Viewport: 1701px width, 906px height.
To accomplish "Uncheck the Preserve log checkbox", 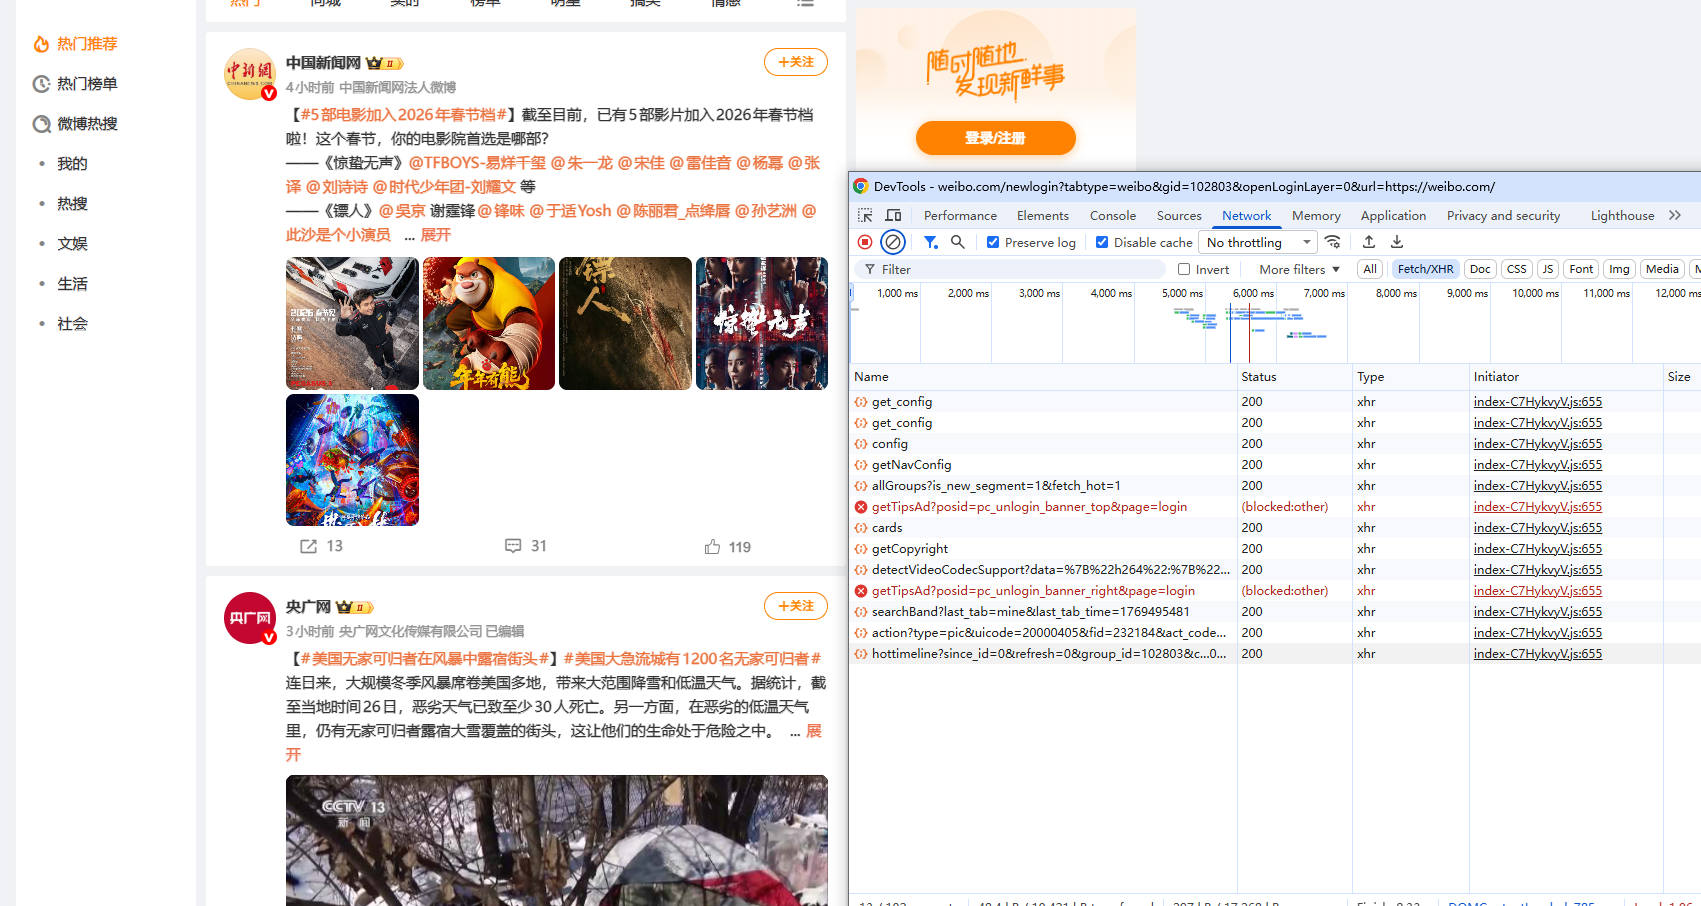I will pos(993,242).
